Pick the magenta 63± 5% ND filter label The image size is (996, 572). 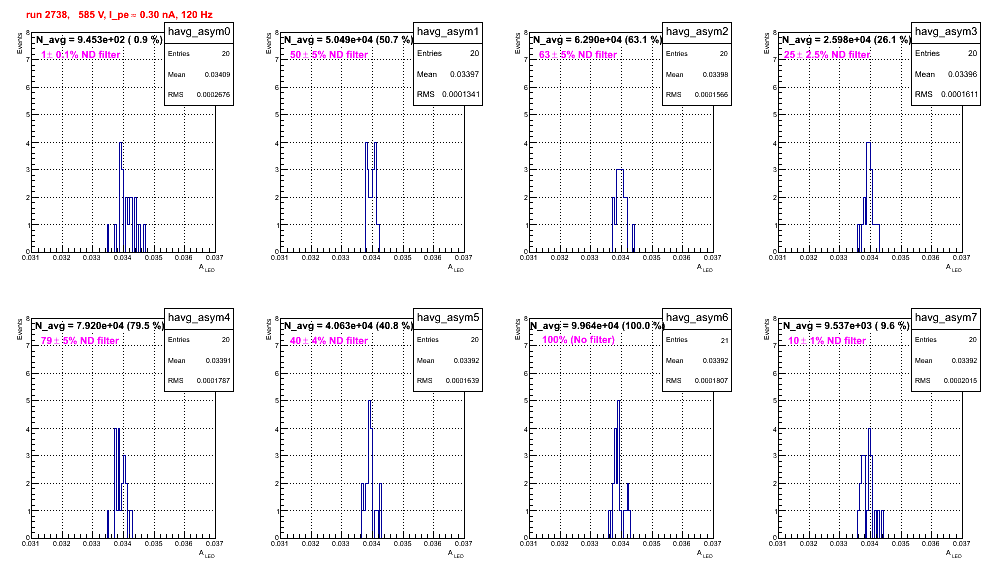[x=578, y=55]
